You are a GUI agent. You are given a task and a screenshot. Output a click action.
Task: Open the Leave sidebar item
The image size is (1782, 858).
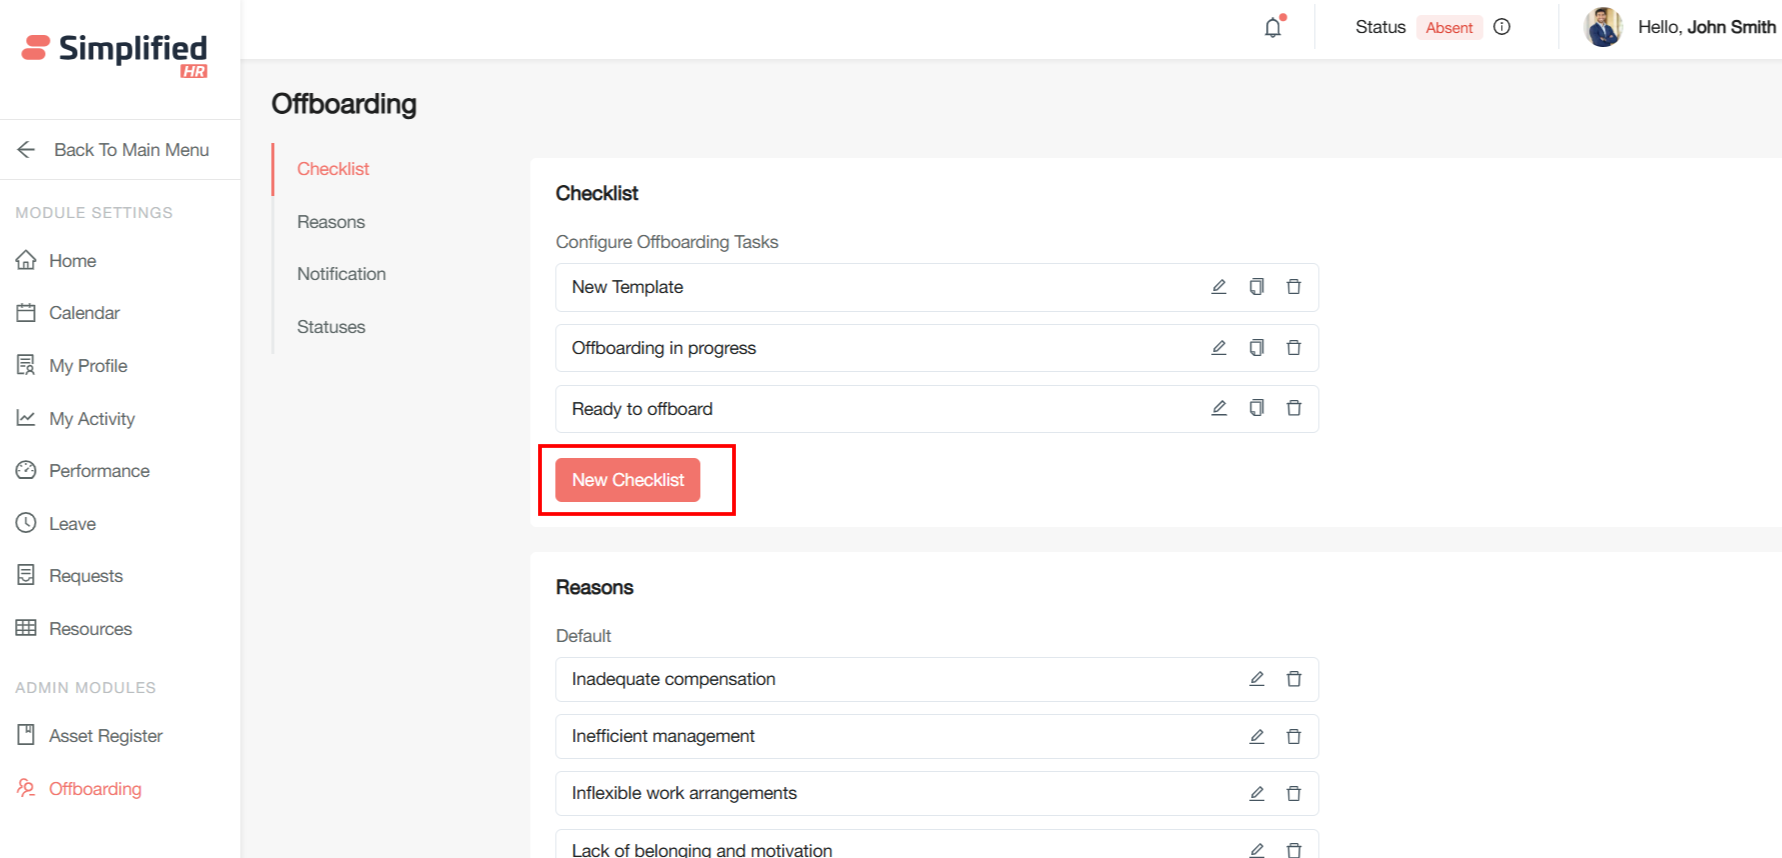72,524
